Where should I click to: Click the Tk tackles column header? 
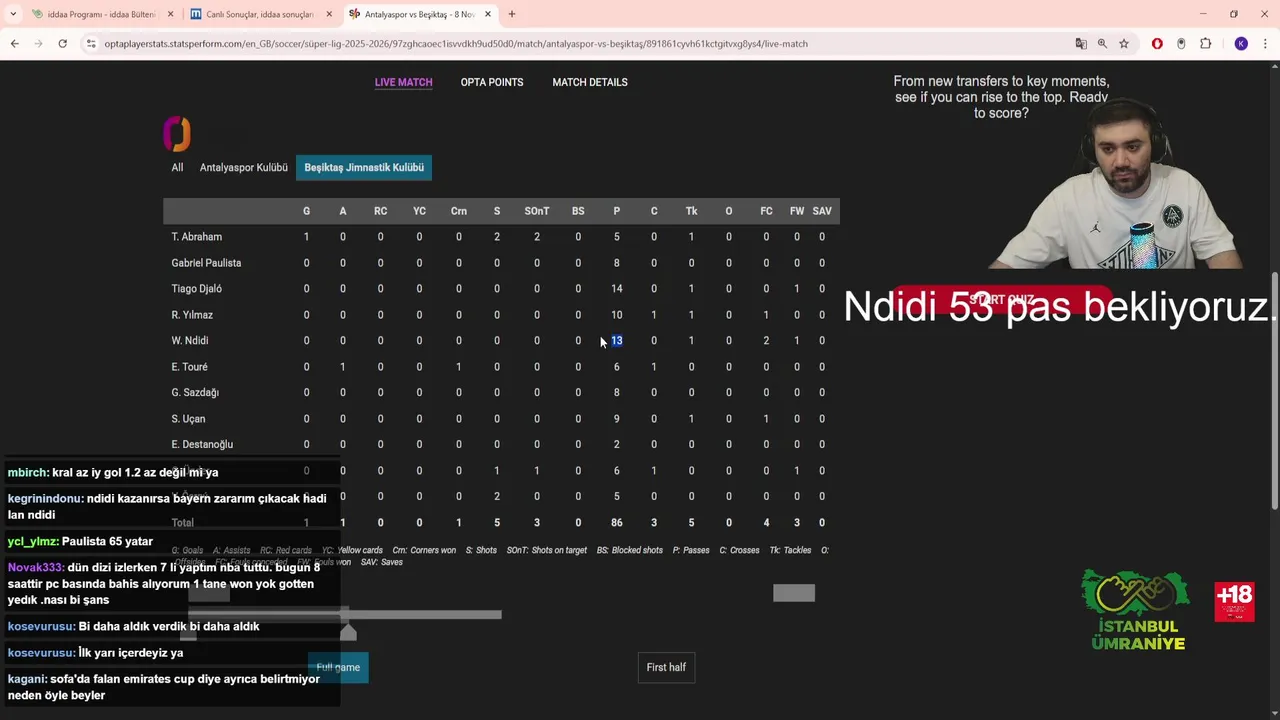[691, 211]
